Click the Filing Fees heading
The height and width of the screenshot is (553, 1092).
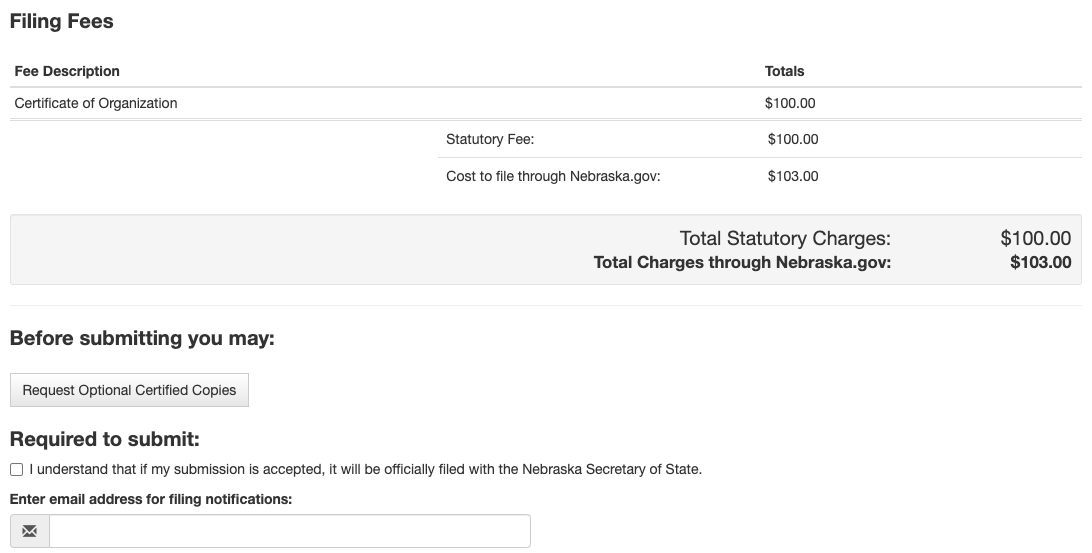(x=61, y=22)
